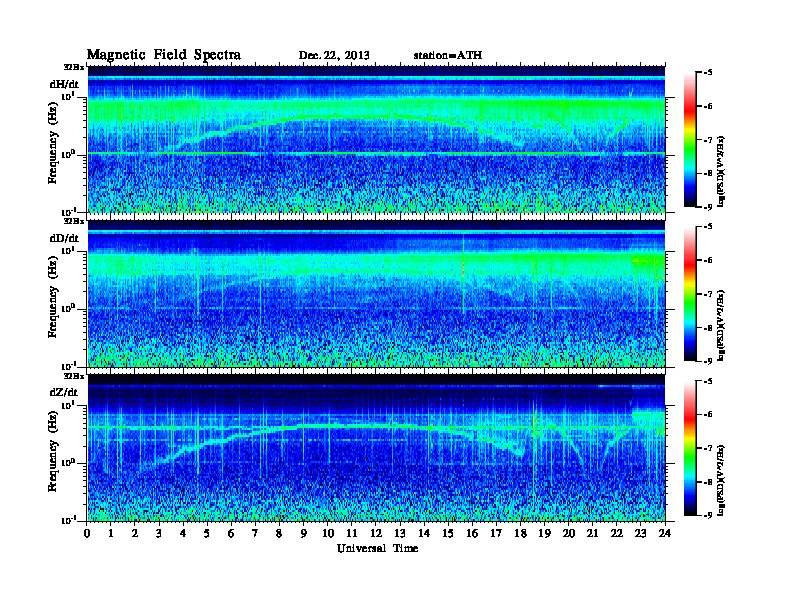The image size is (792, 612).
Task: Click the 'station=ATH' label
Action: coord(448,55)
